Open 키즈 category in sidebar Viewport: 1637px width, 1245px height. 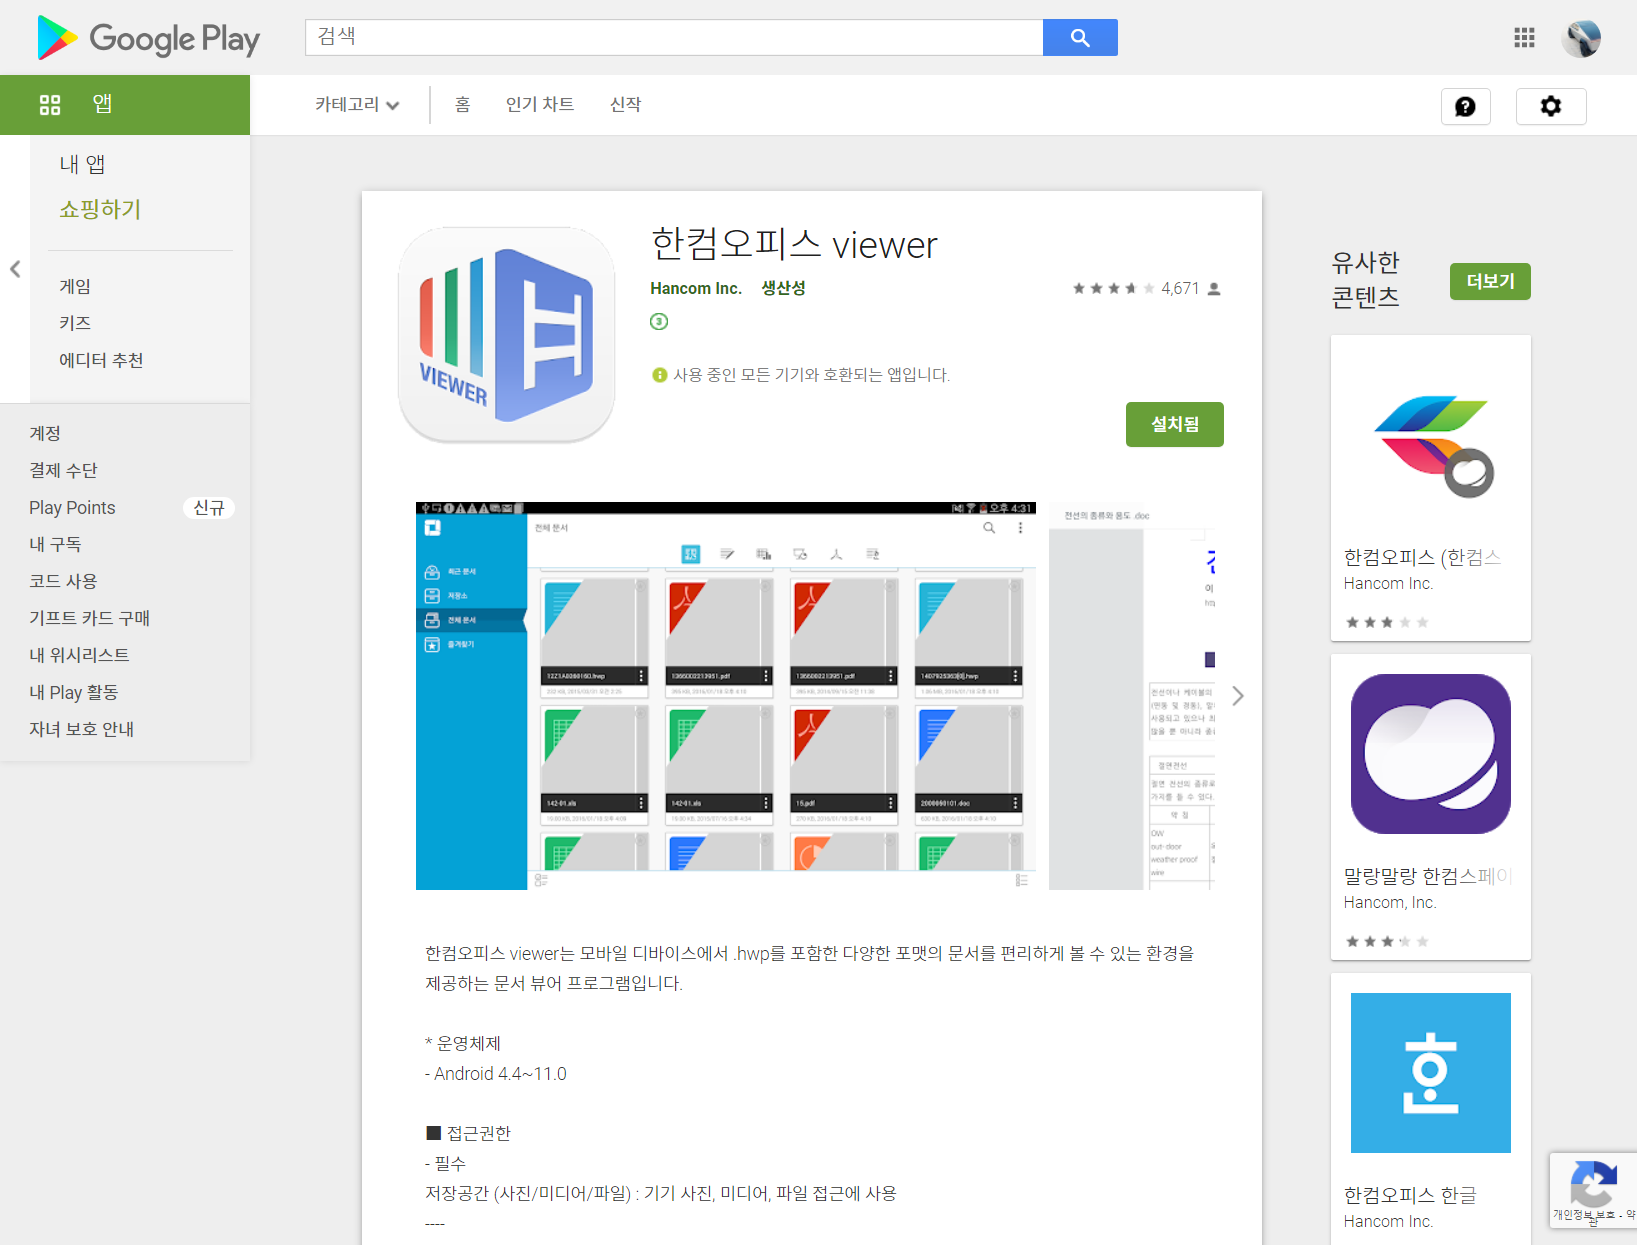pyautogui.click(x=75, y=323)
